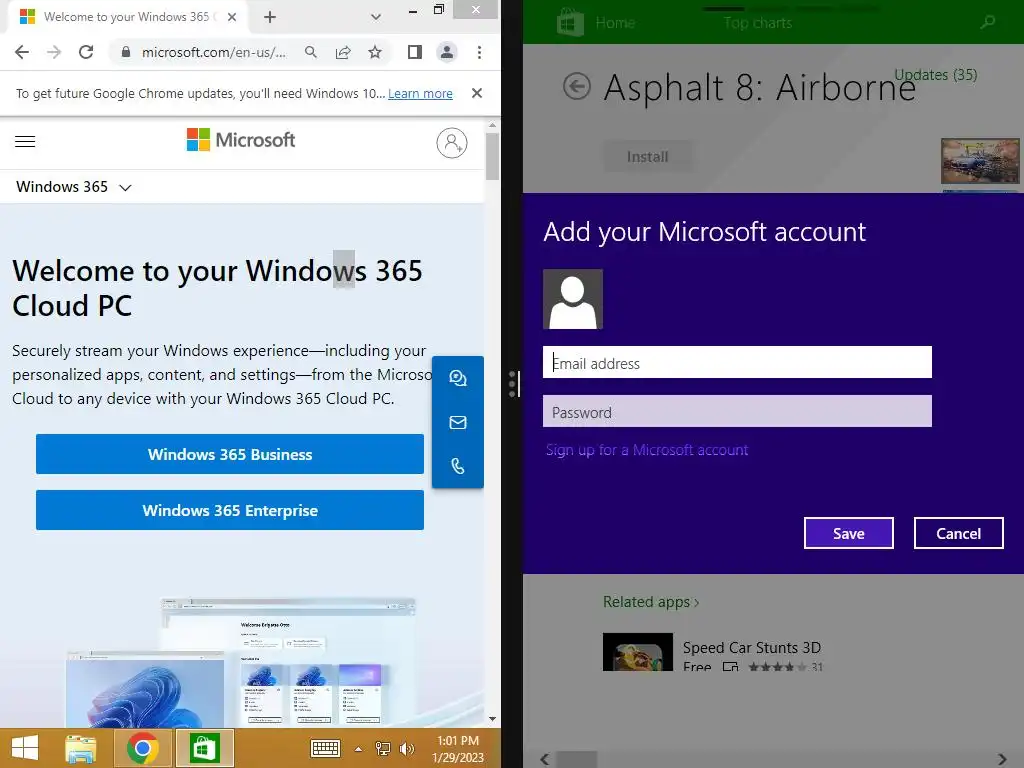Click the Chrome page vertical scrollbar thumb
1024x768 pixels.
(492, 156)
